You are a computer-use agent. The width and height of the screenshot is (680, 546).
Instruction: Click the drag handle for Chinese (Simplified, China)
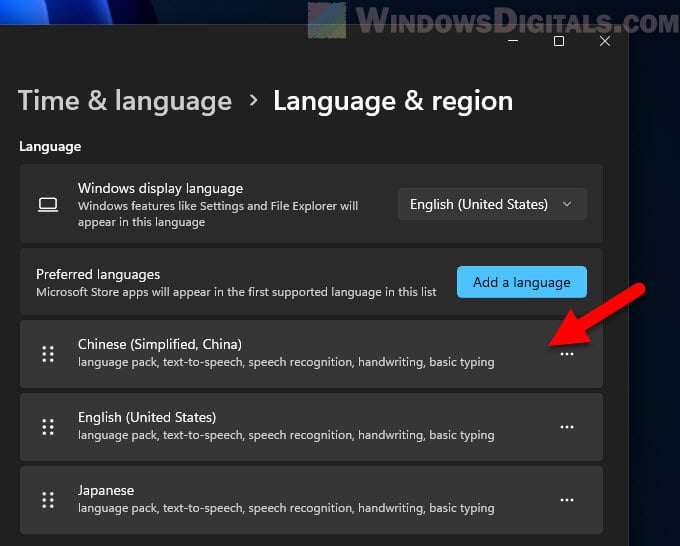48,354
